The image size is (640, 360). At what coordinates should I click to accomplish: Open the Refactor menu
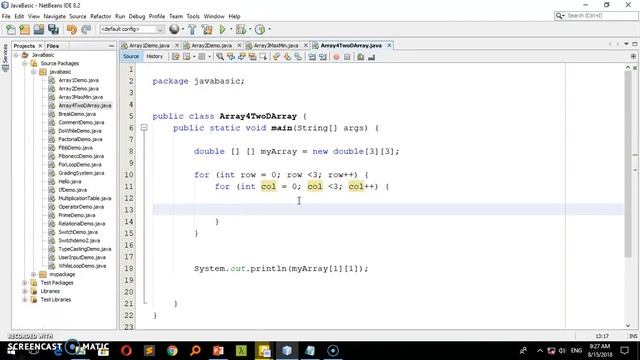point(100,16)
